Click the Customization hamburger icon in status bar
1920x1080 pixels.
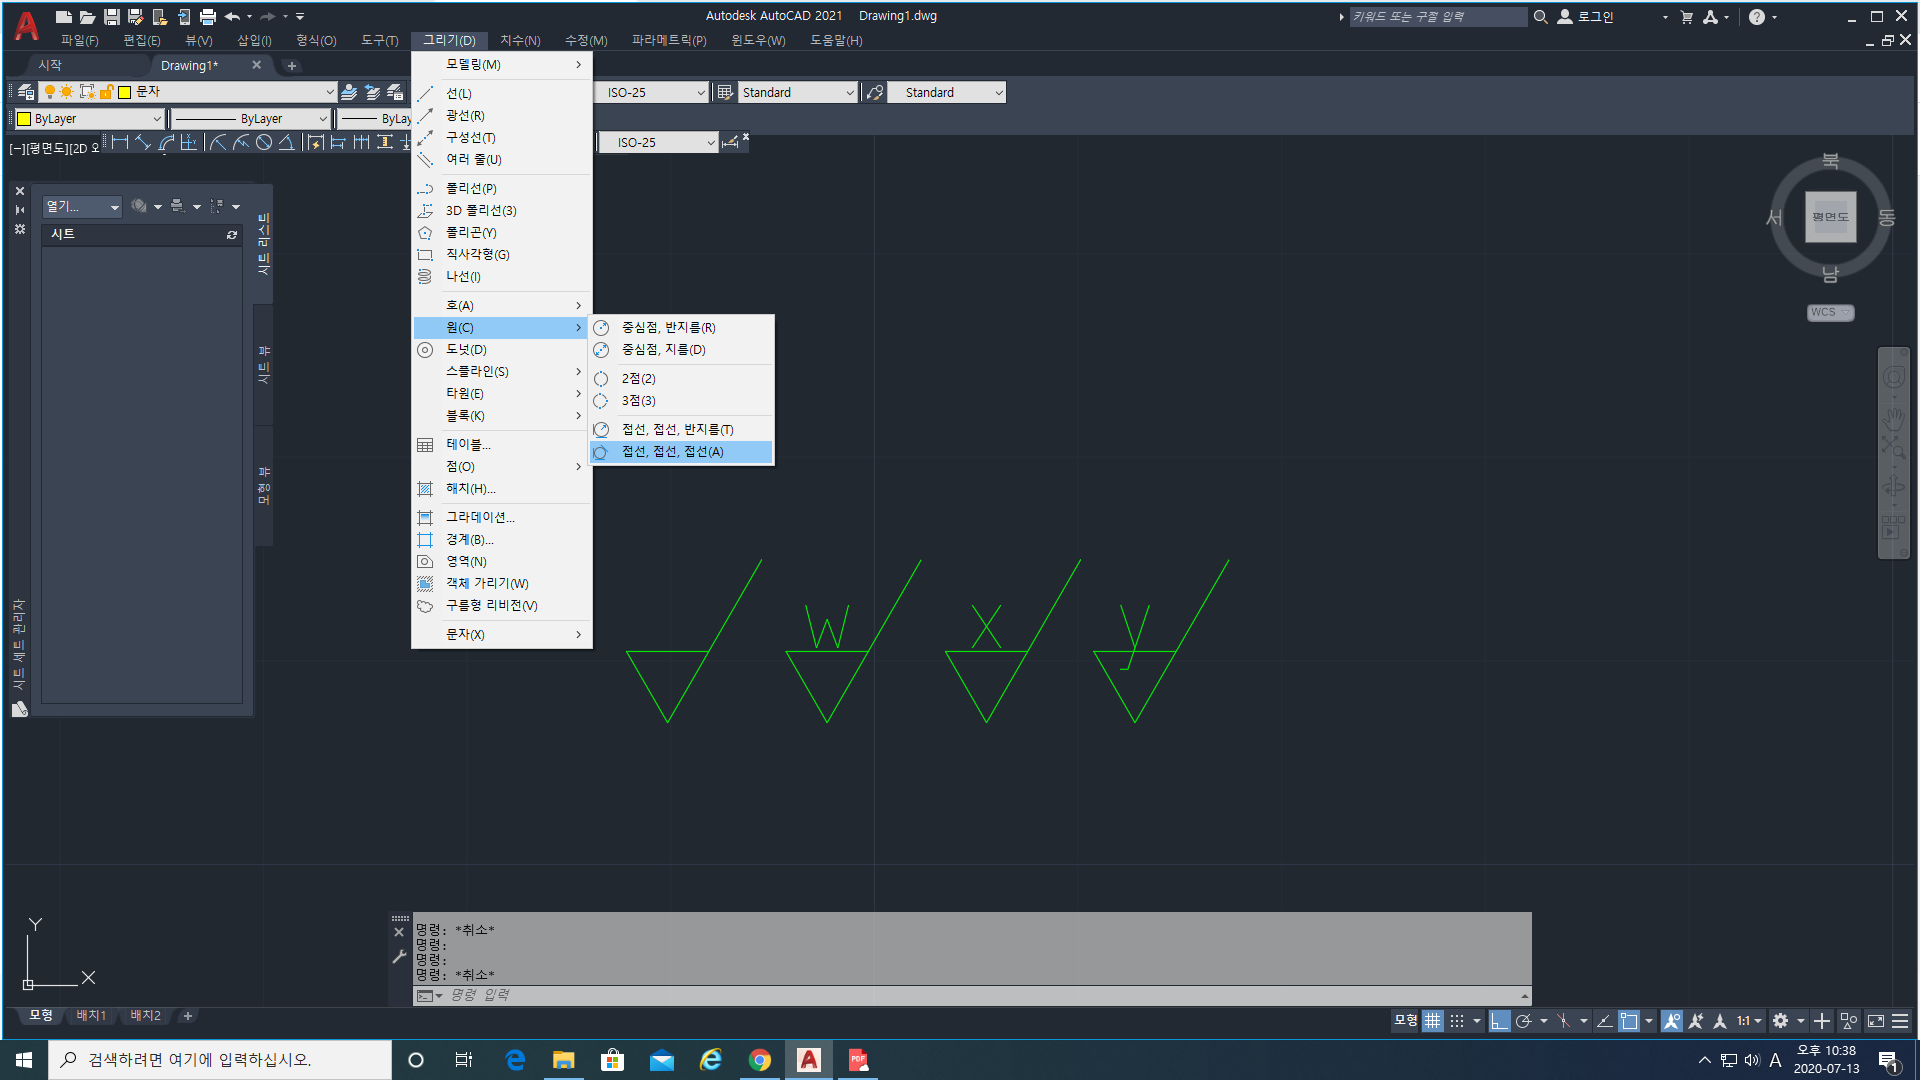[x=1900, y=1021]
